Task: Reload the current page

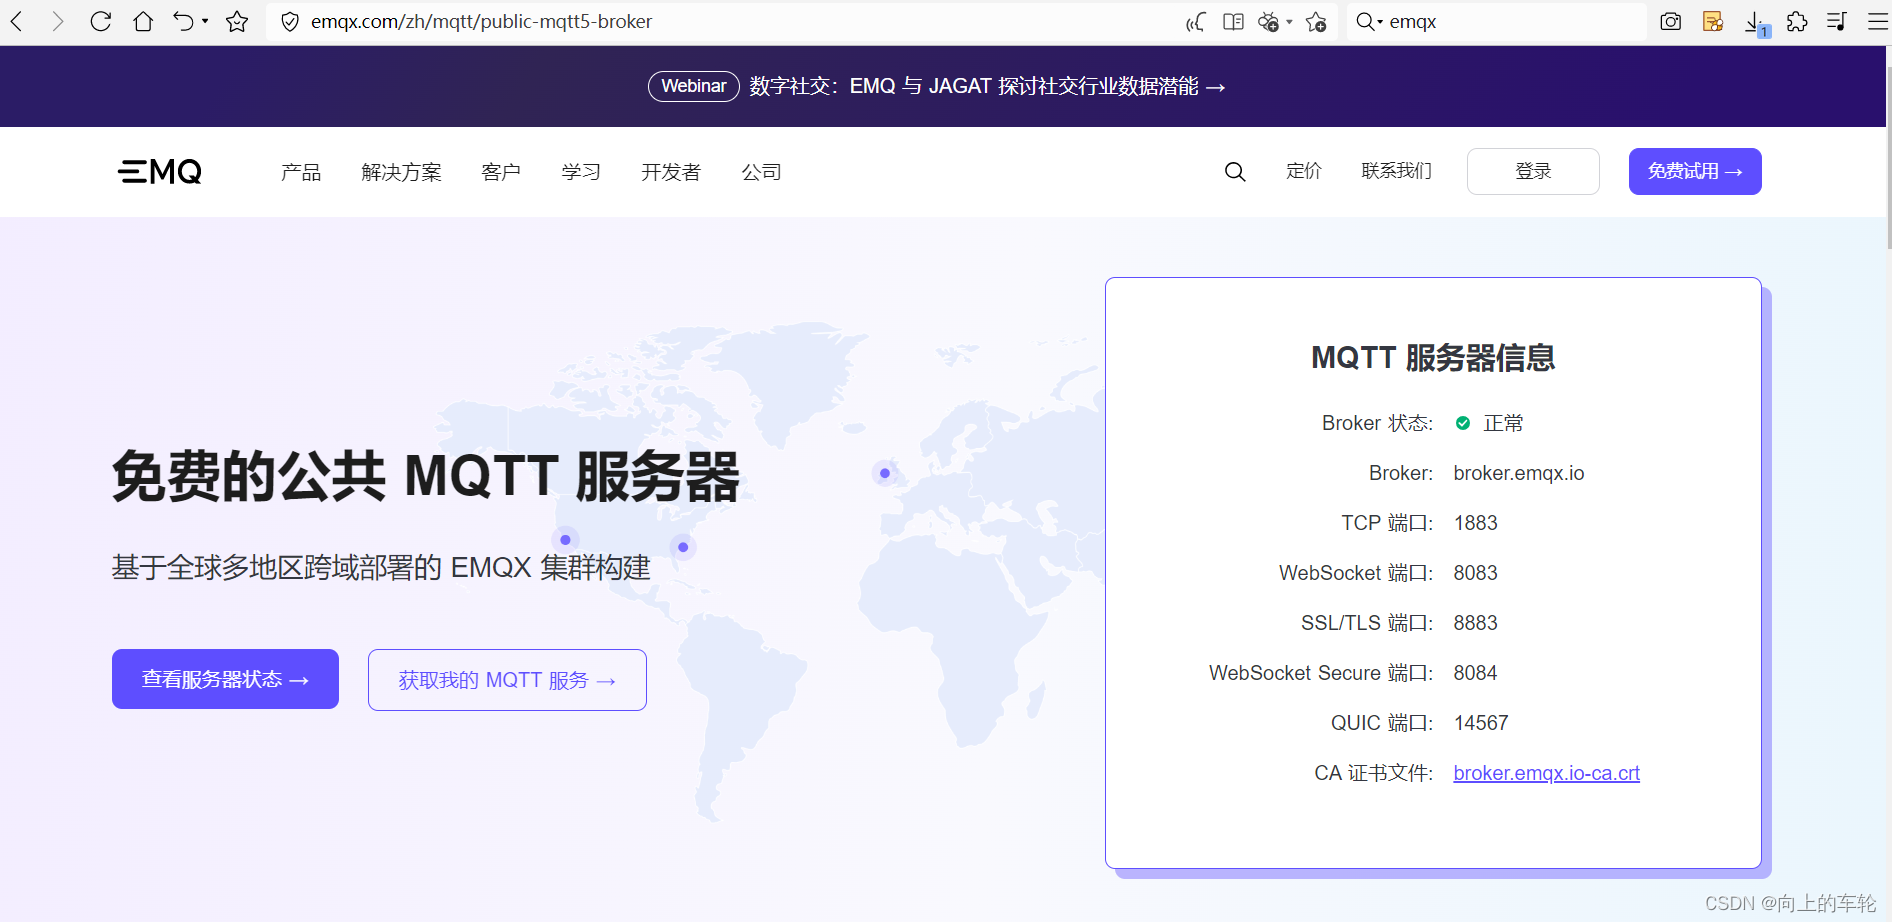Action: click(x=100, y=21)
